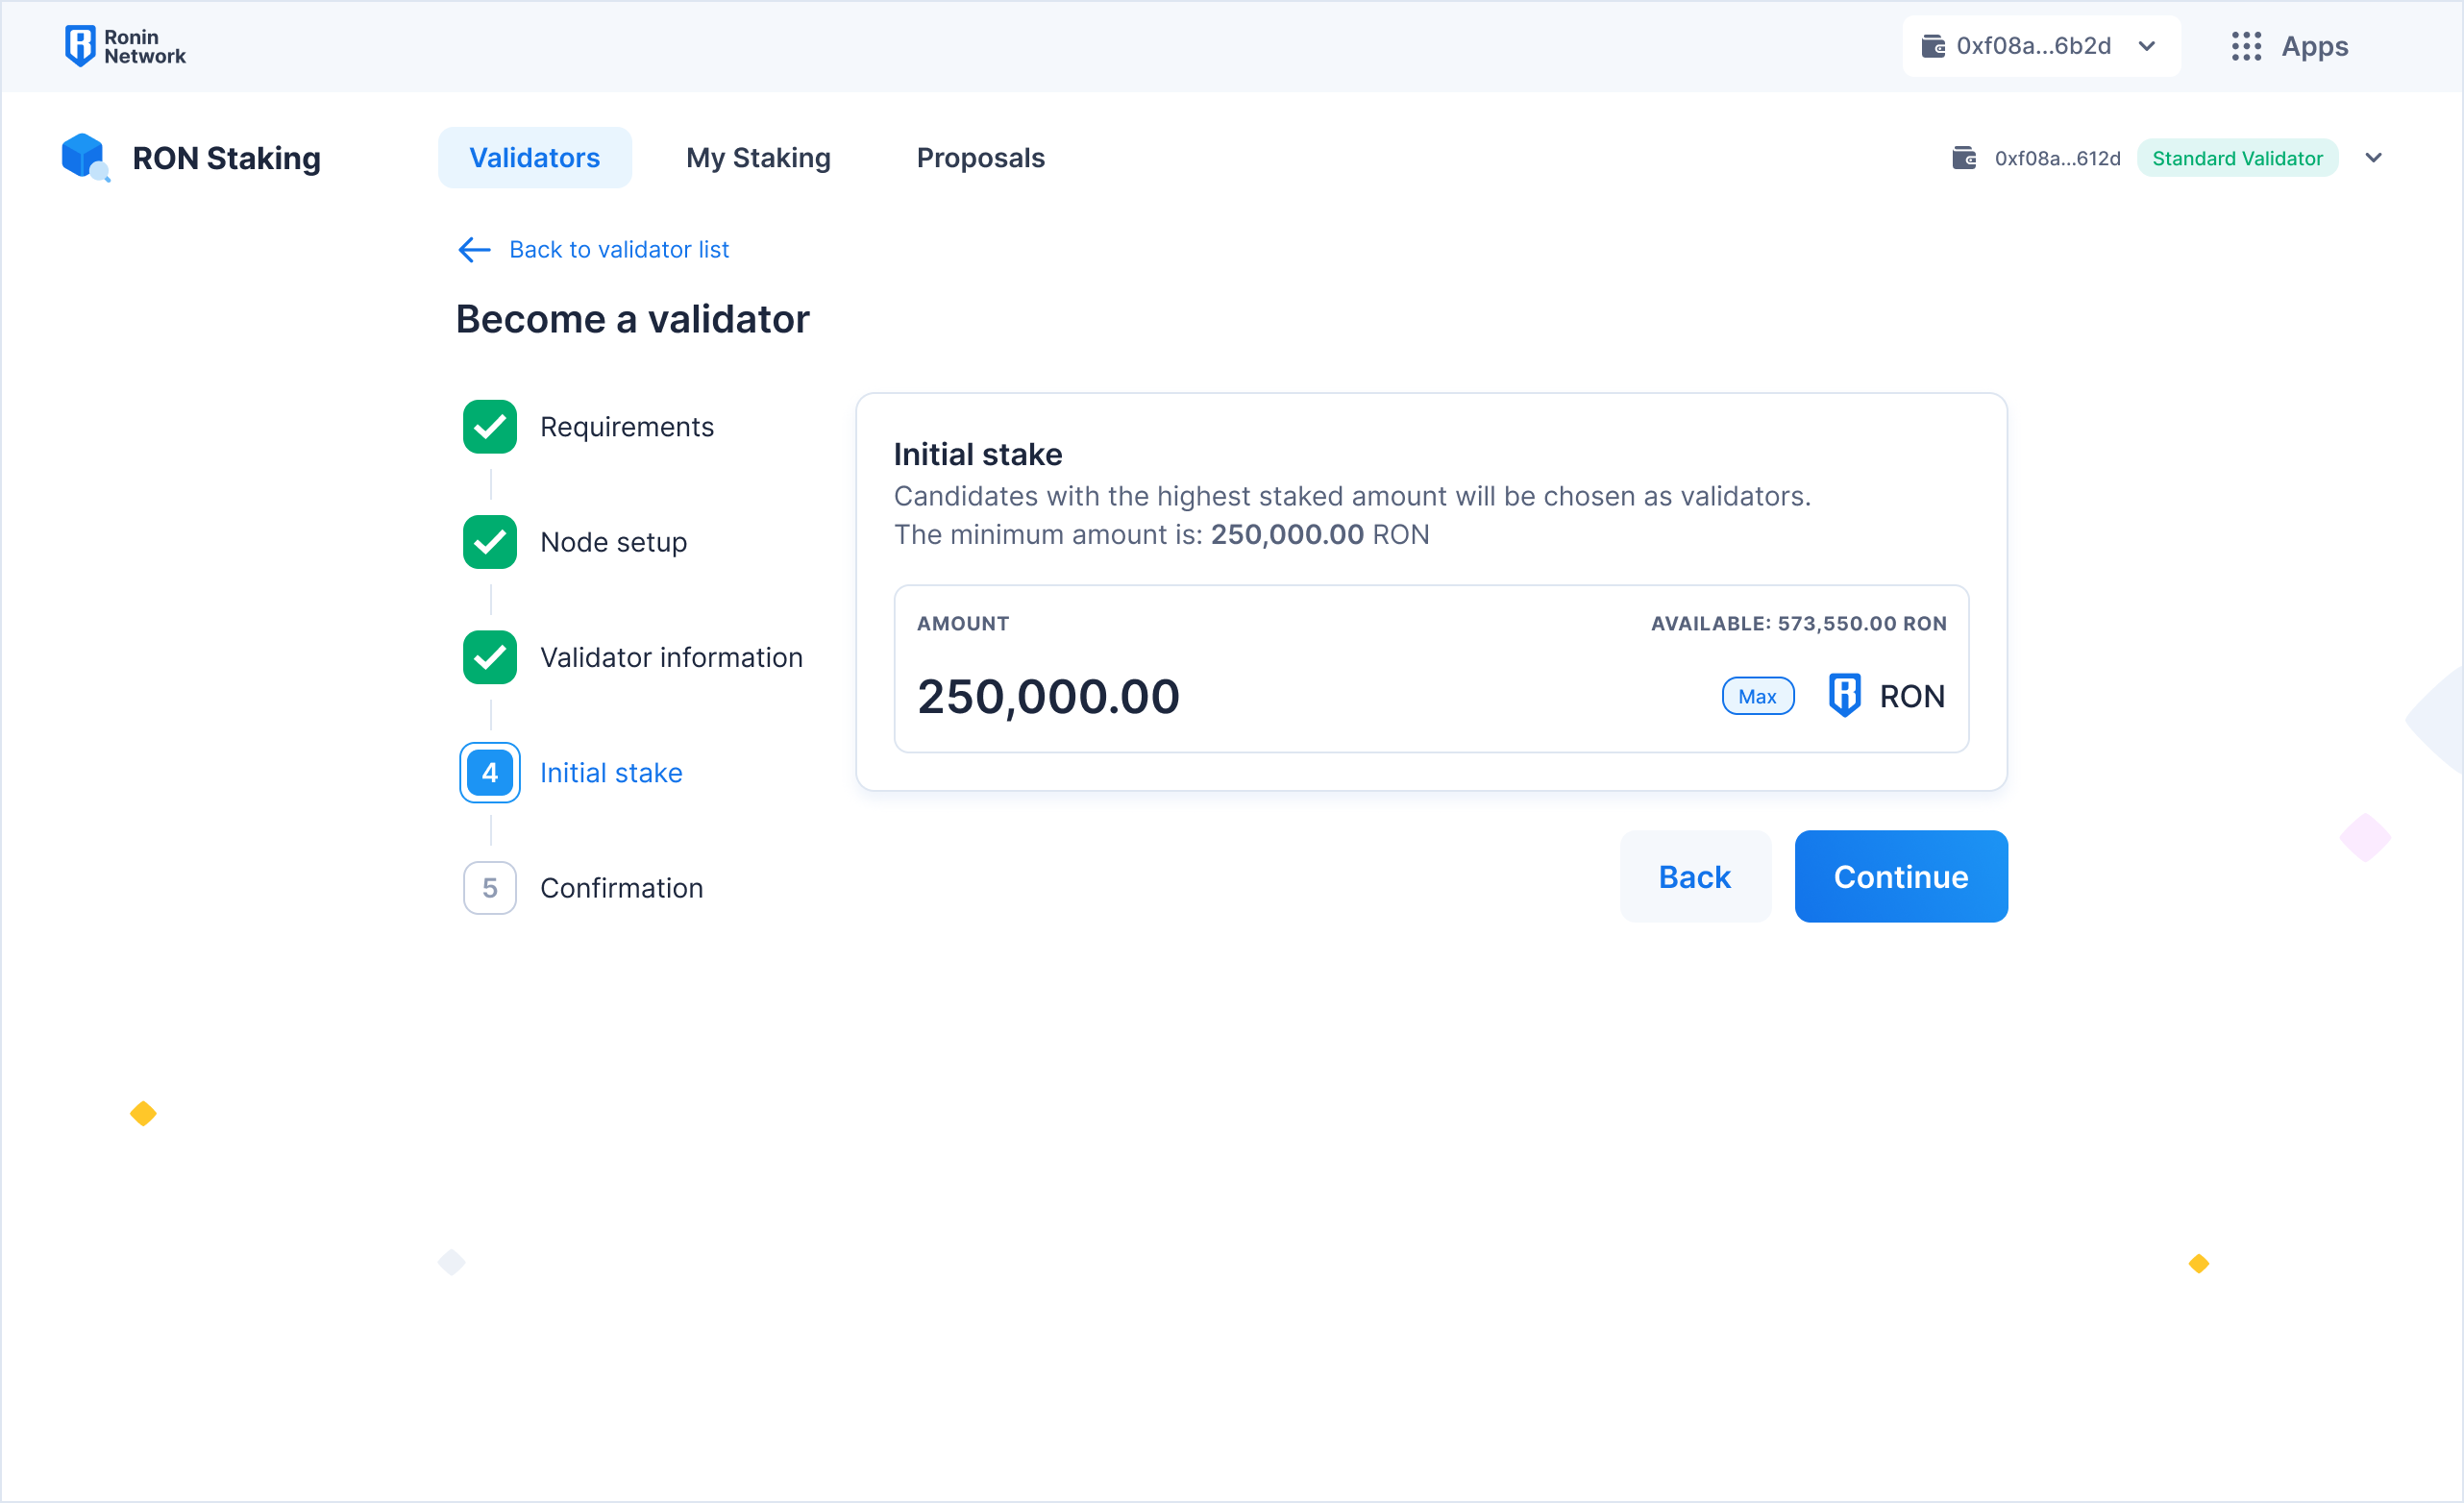2464x1503 pixels.
Task: Click the Max amount pill
Action: point(1757,696)
